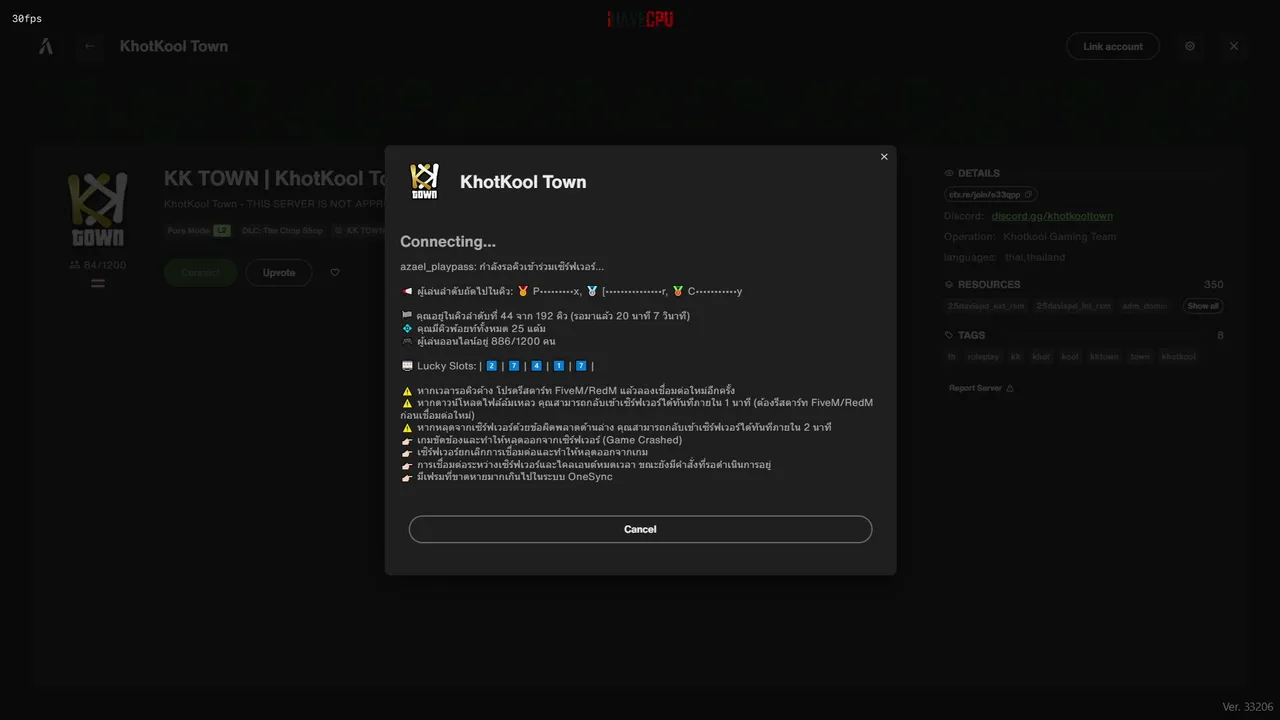Favorite the server with the heart icon
Screen dimensions: 1280x720
pos(335,272)
